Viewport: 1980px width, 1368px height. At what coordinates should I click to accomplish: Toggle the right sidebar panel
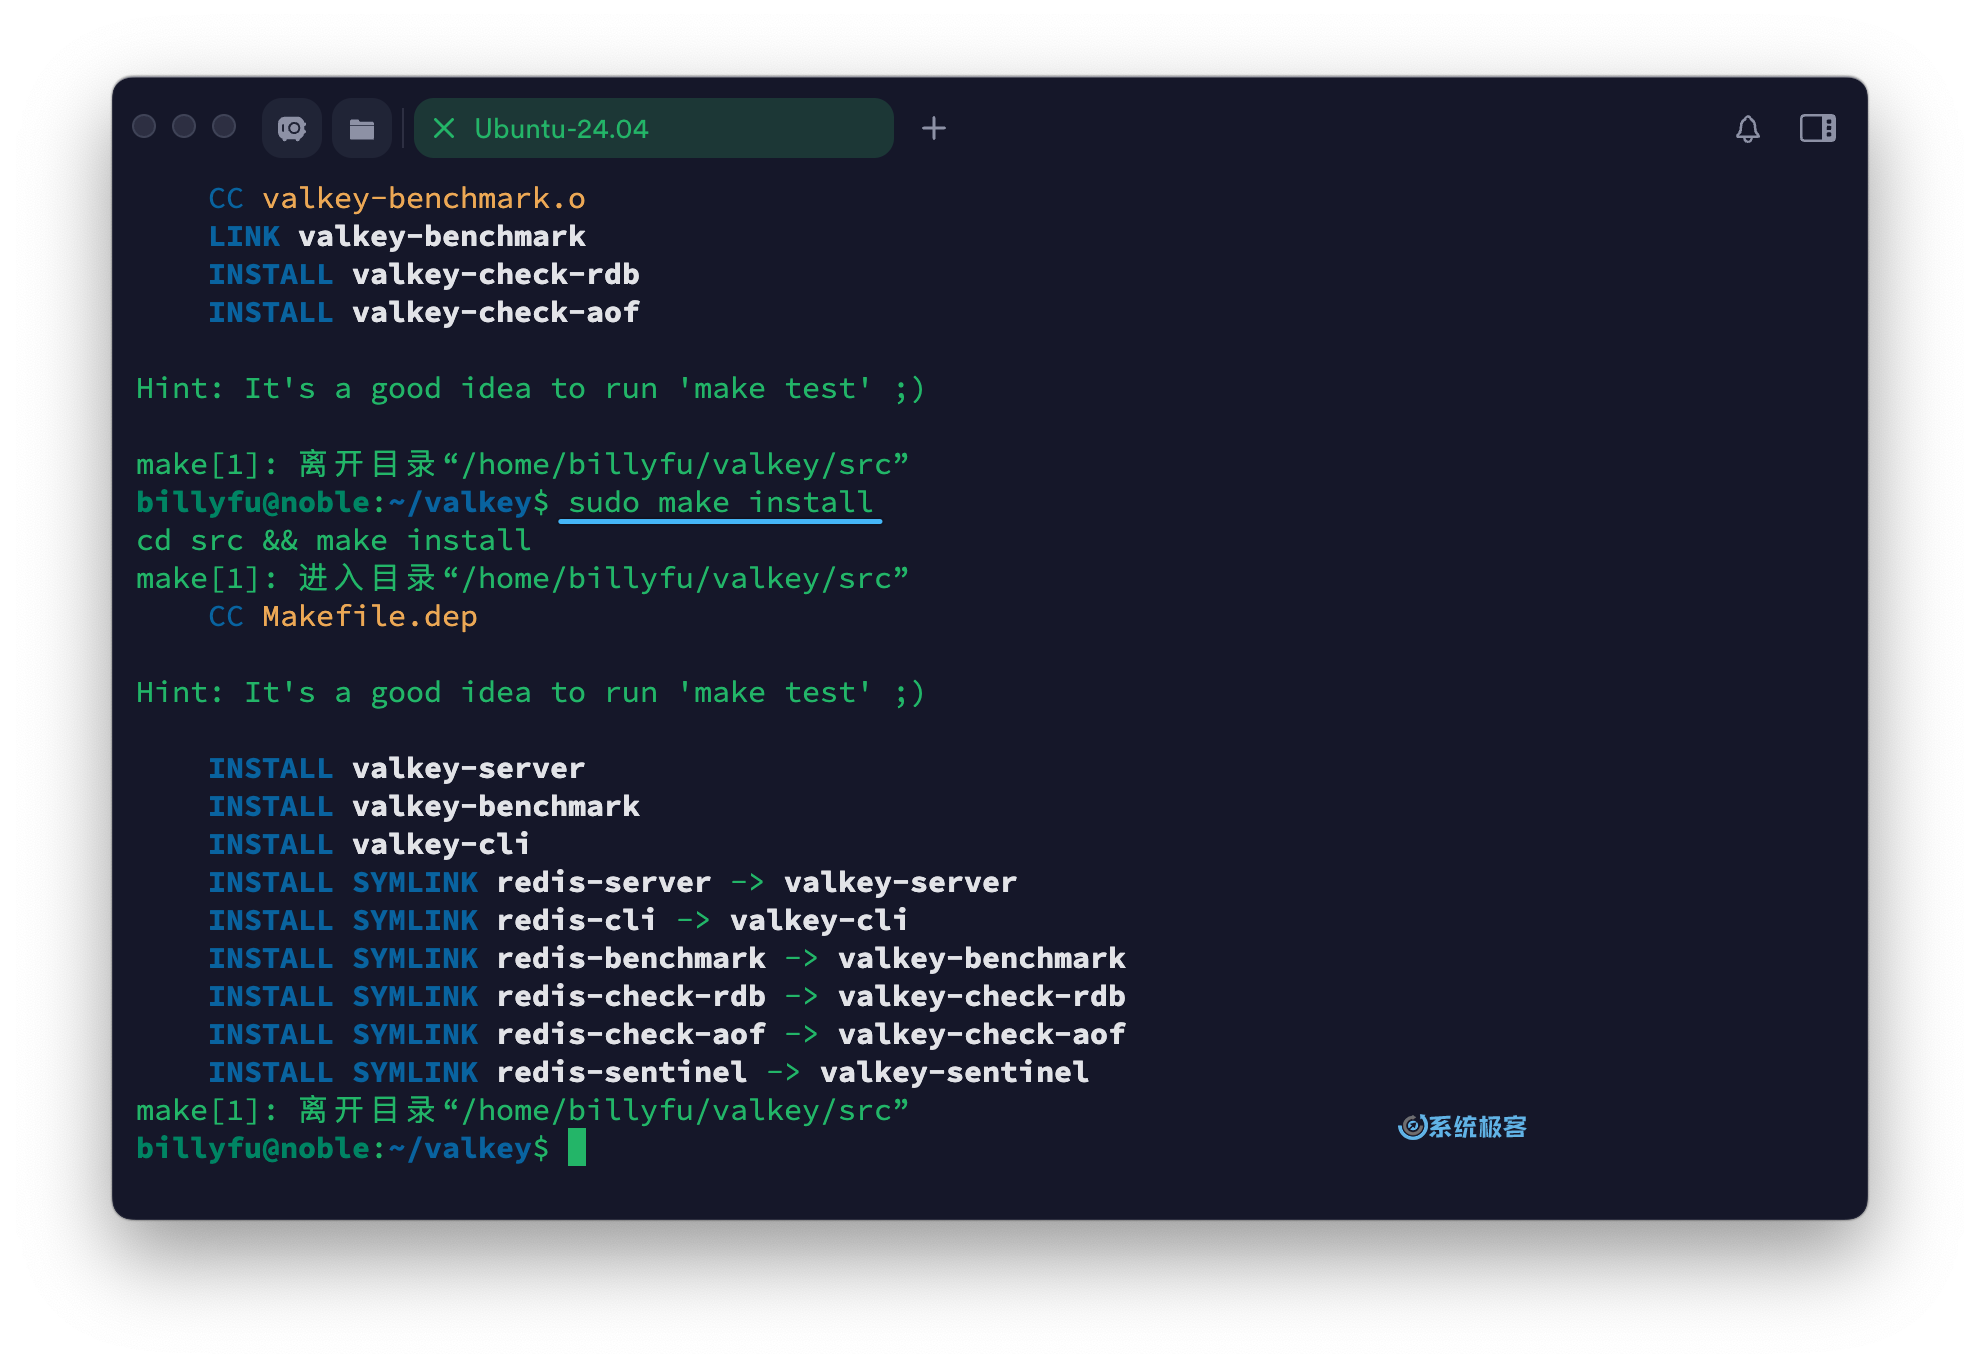[1817, 128]
